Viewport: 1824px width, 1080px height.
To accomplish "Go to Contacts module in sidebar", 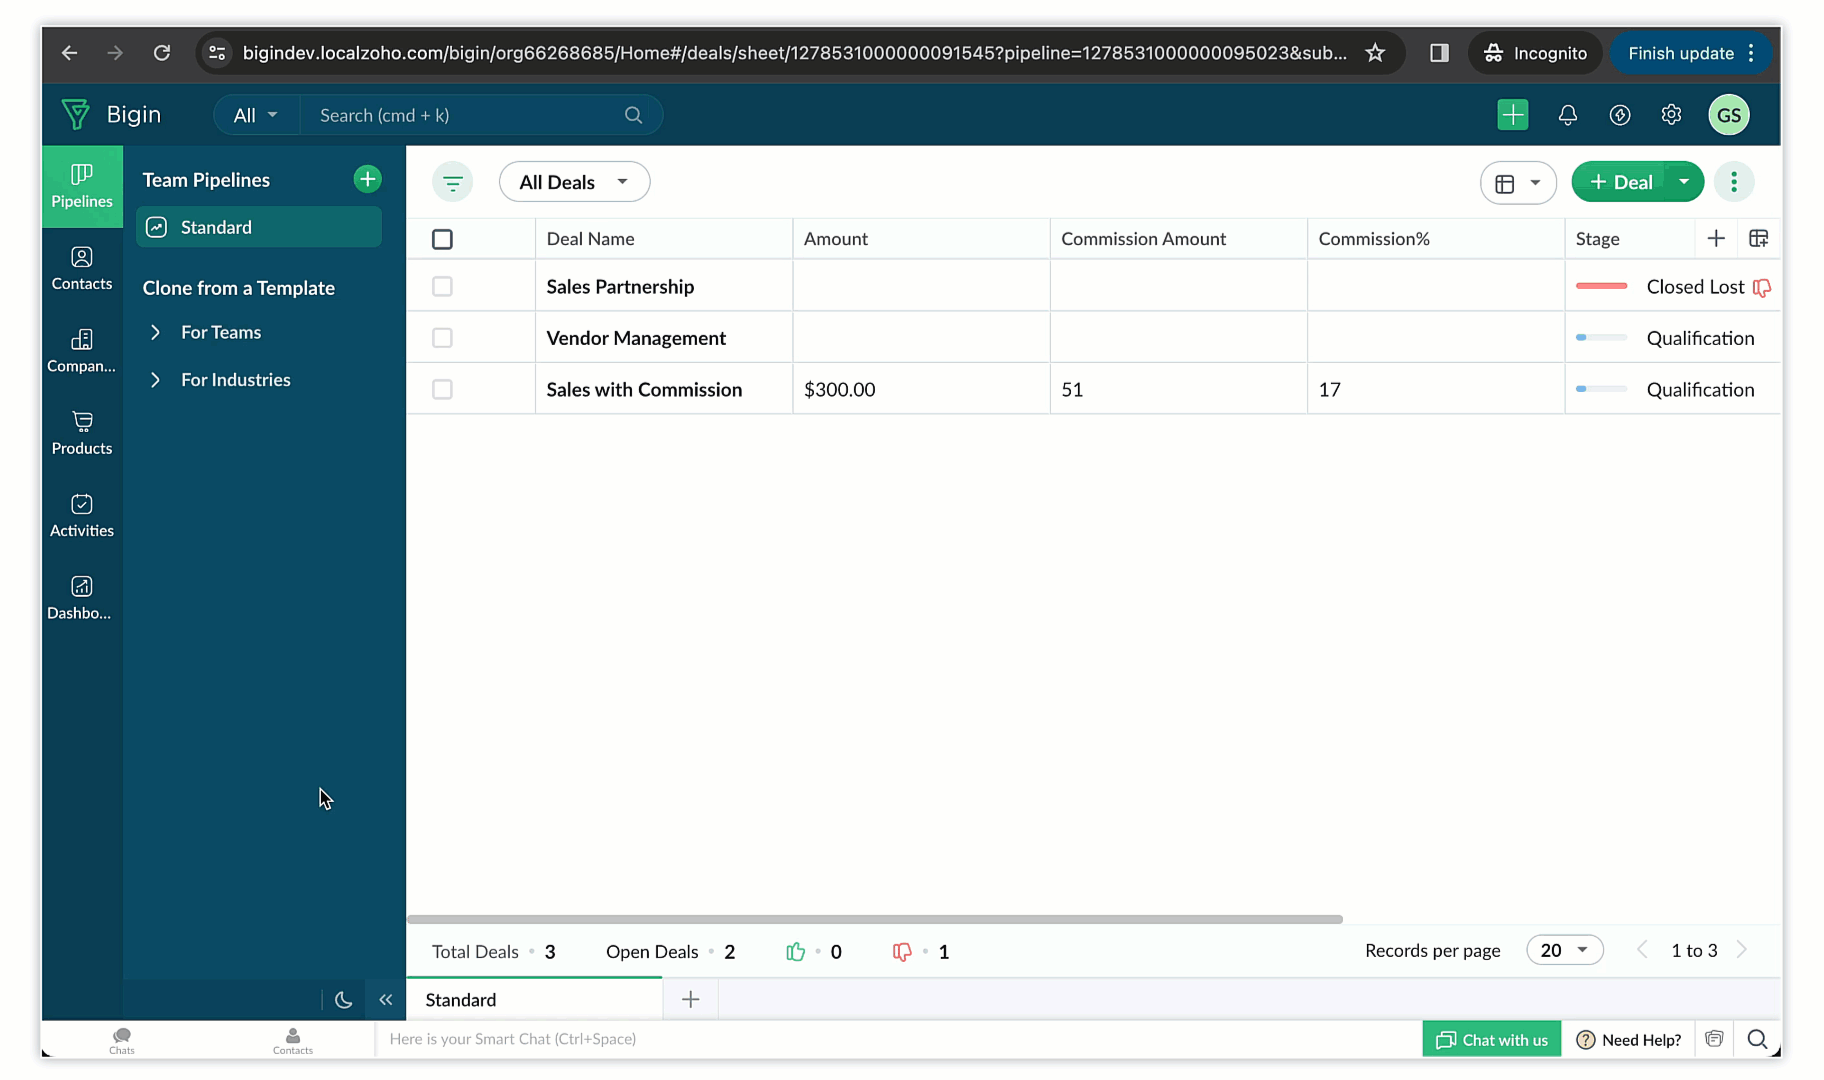I will pos(82,269).
